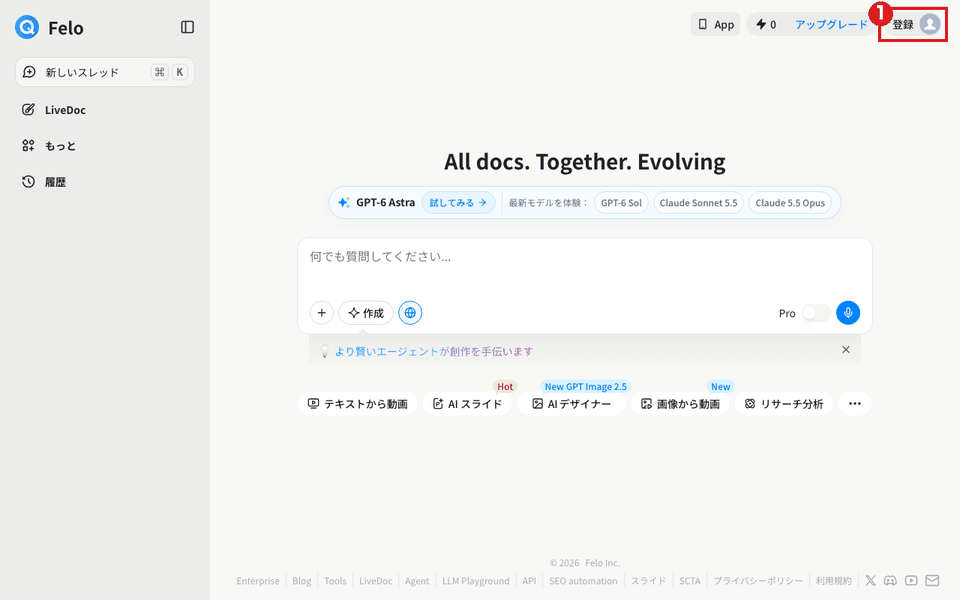The width and height of the screenshot is (960, 600).
Task: Click the lightning credits counter
Action: [x=766, y=24]
